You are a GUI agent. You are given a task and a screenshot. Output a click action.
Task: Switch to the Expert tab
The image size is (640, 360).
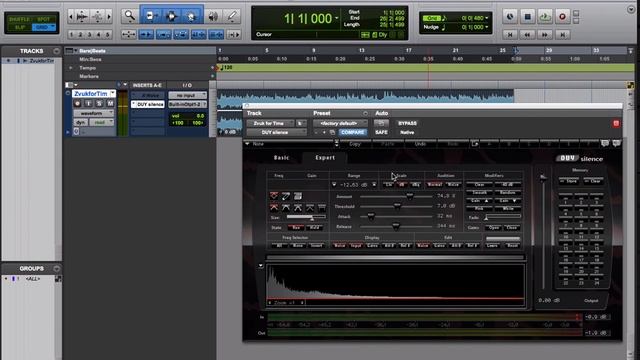click(x=325, y=158)
